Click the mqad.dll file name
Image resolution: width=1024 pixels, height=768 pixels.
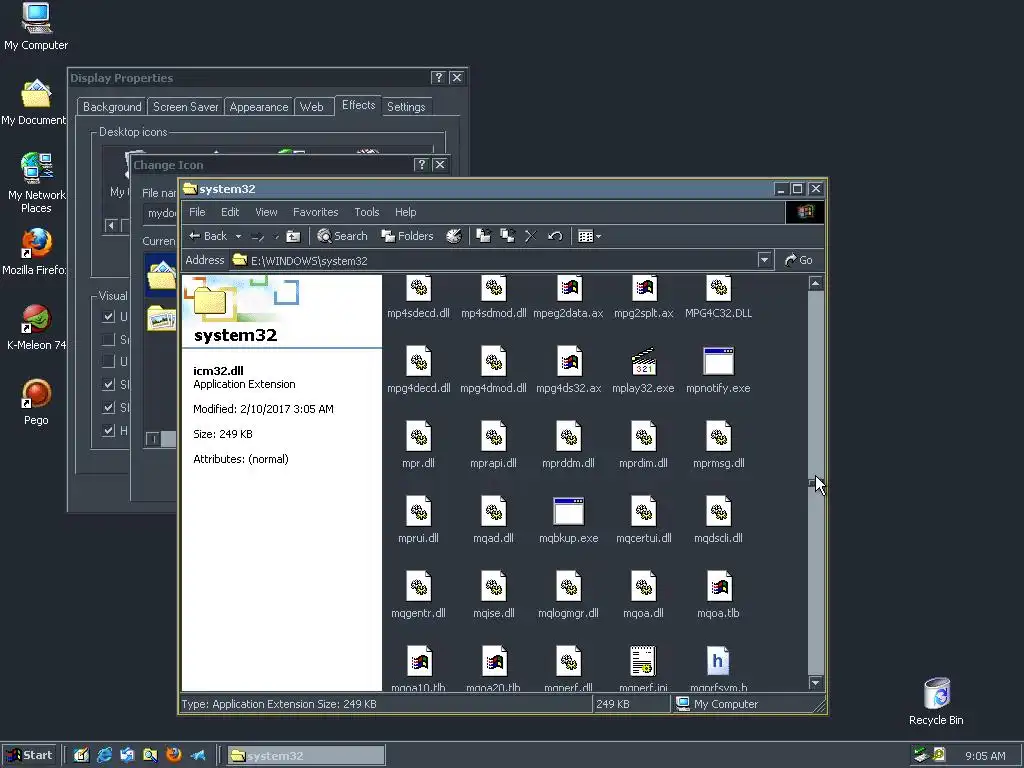point(493,538)
